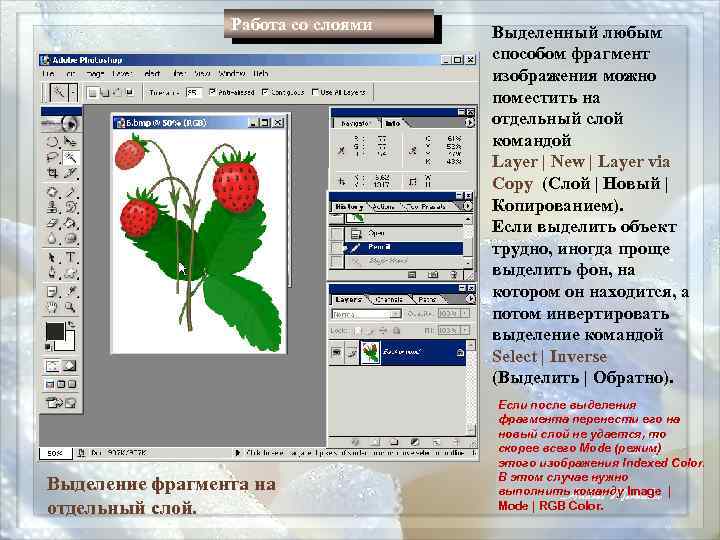Click the Background layer thumbnail
The width and height of the screenshot is (720, 540).
pyautogui.click(x=370, y=352)
